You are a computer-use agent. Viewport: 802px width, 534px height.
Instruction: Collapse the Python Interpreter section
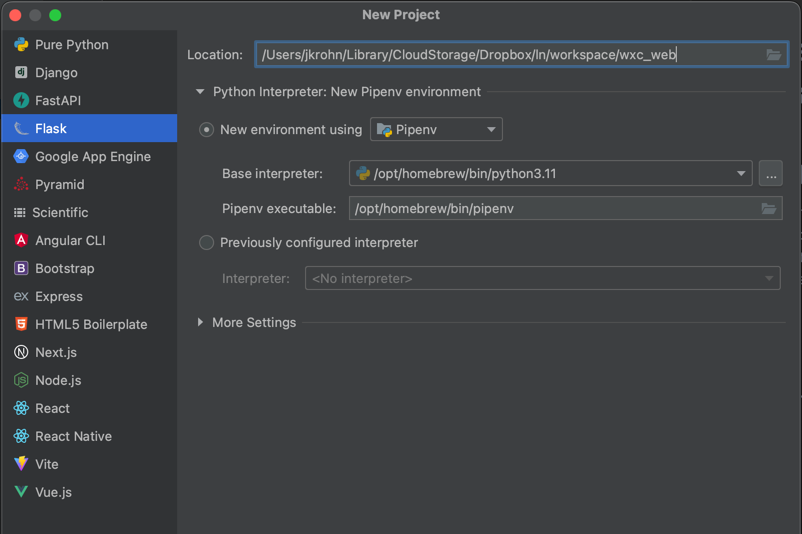pos(201,92)
